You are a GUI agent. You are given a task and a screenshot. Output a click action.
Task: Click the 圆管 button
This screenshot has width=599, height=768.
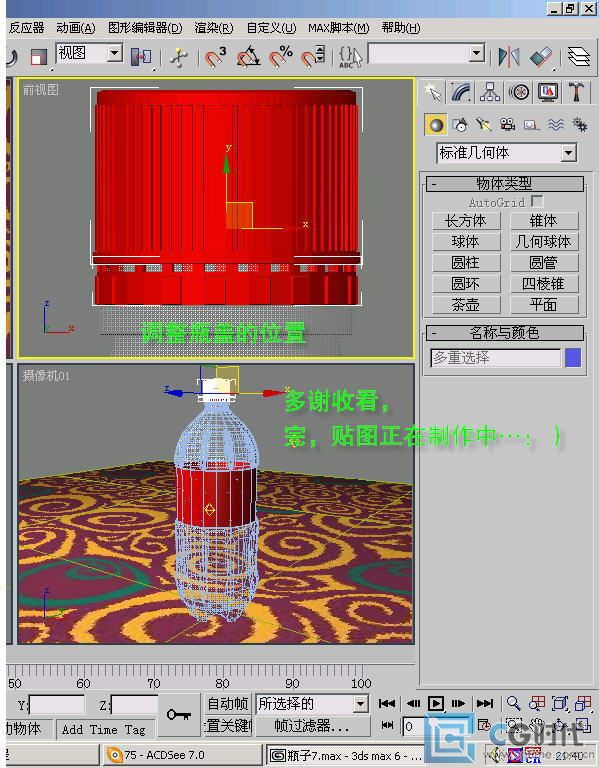544,263
